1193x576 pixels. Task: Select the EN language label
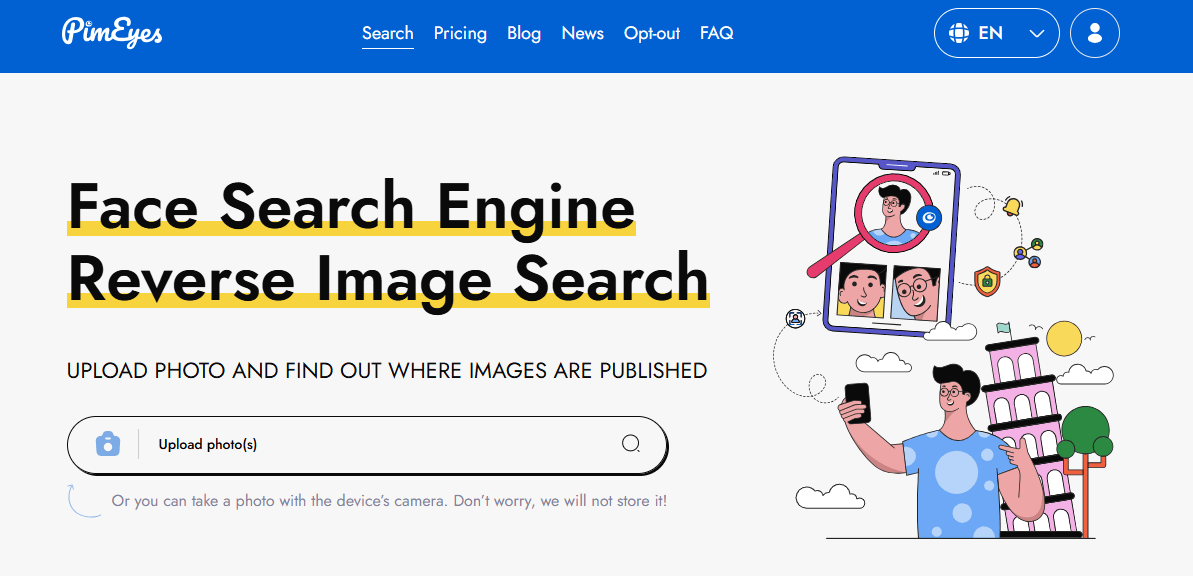coord(990,34)
